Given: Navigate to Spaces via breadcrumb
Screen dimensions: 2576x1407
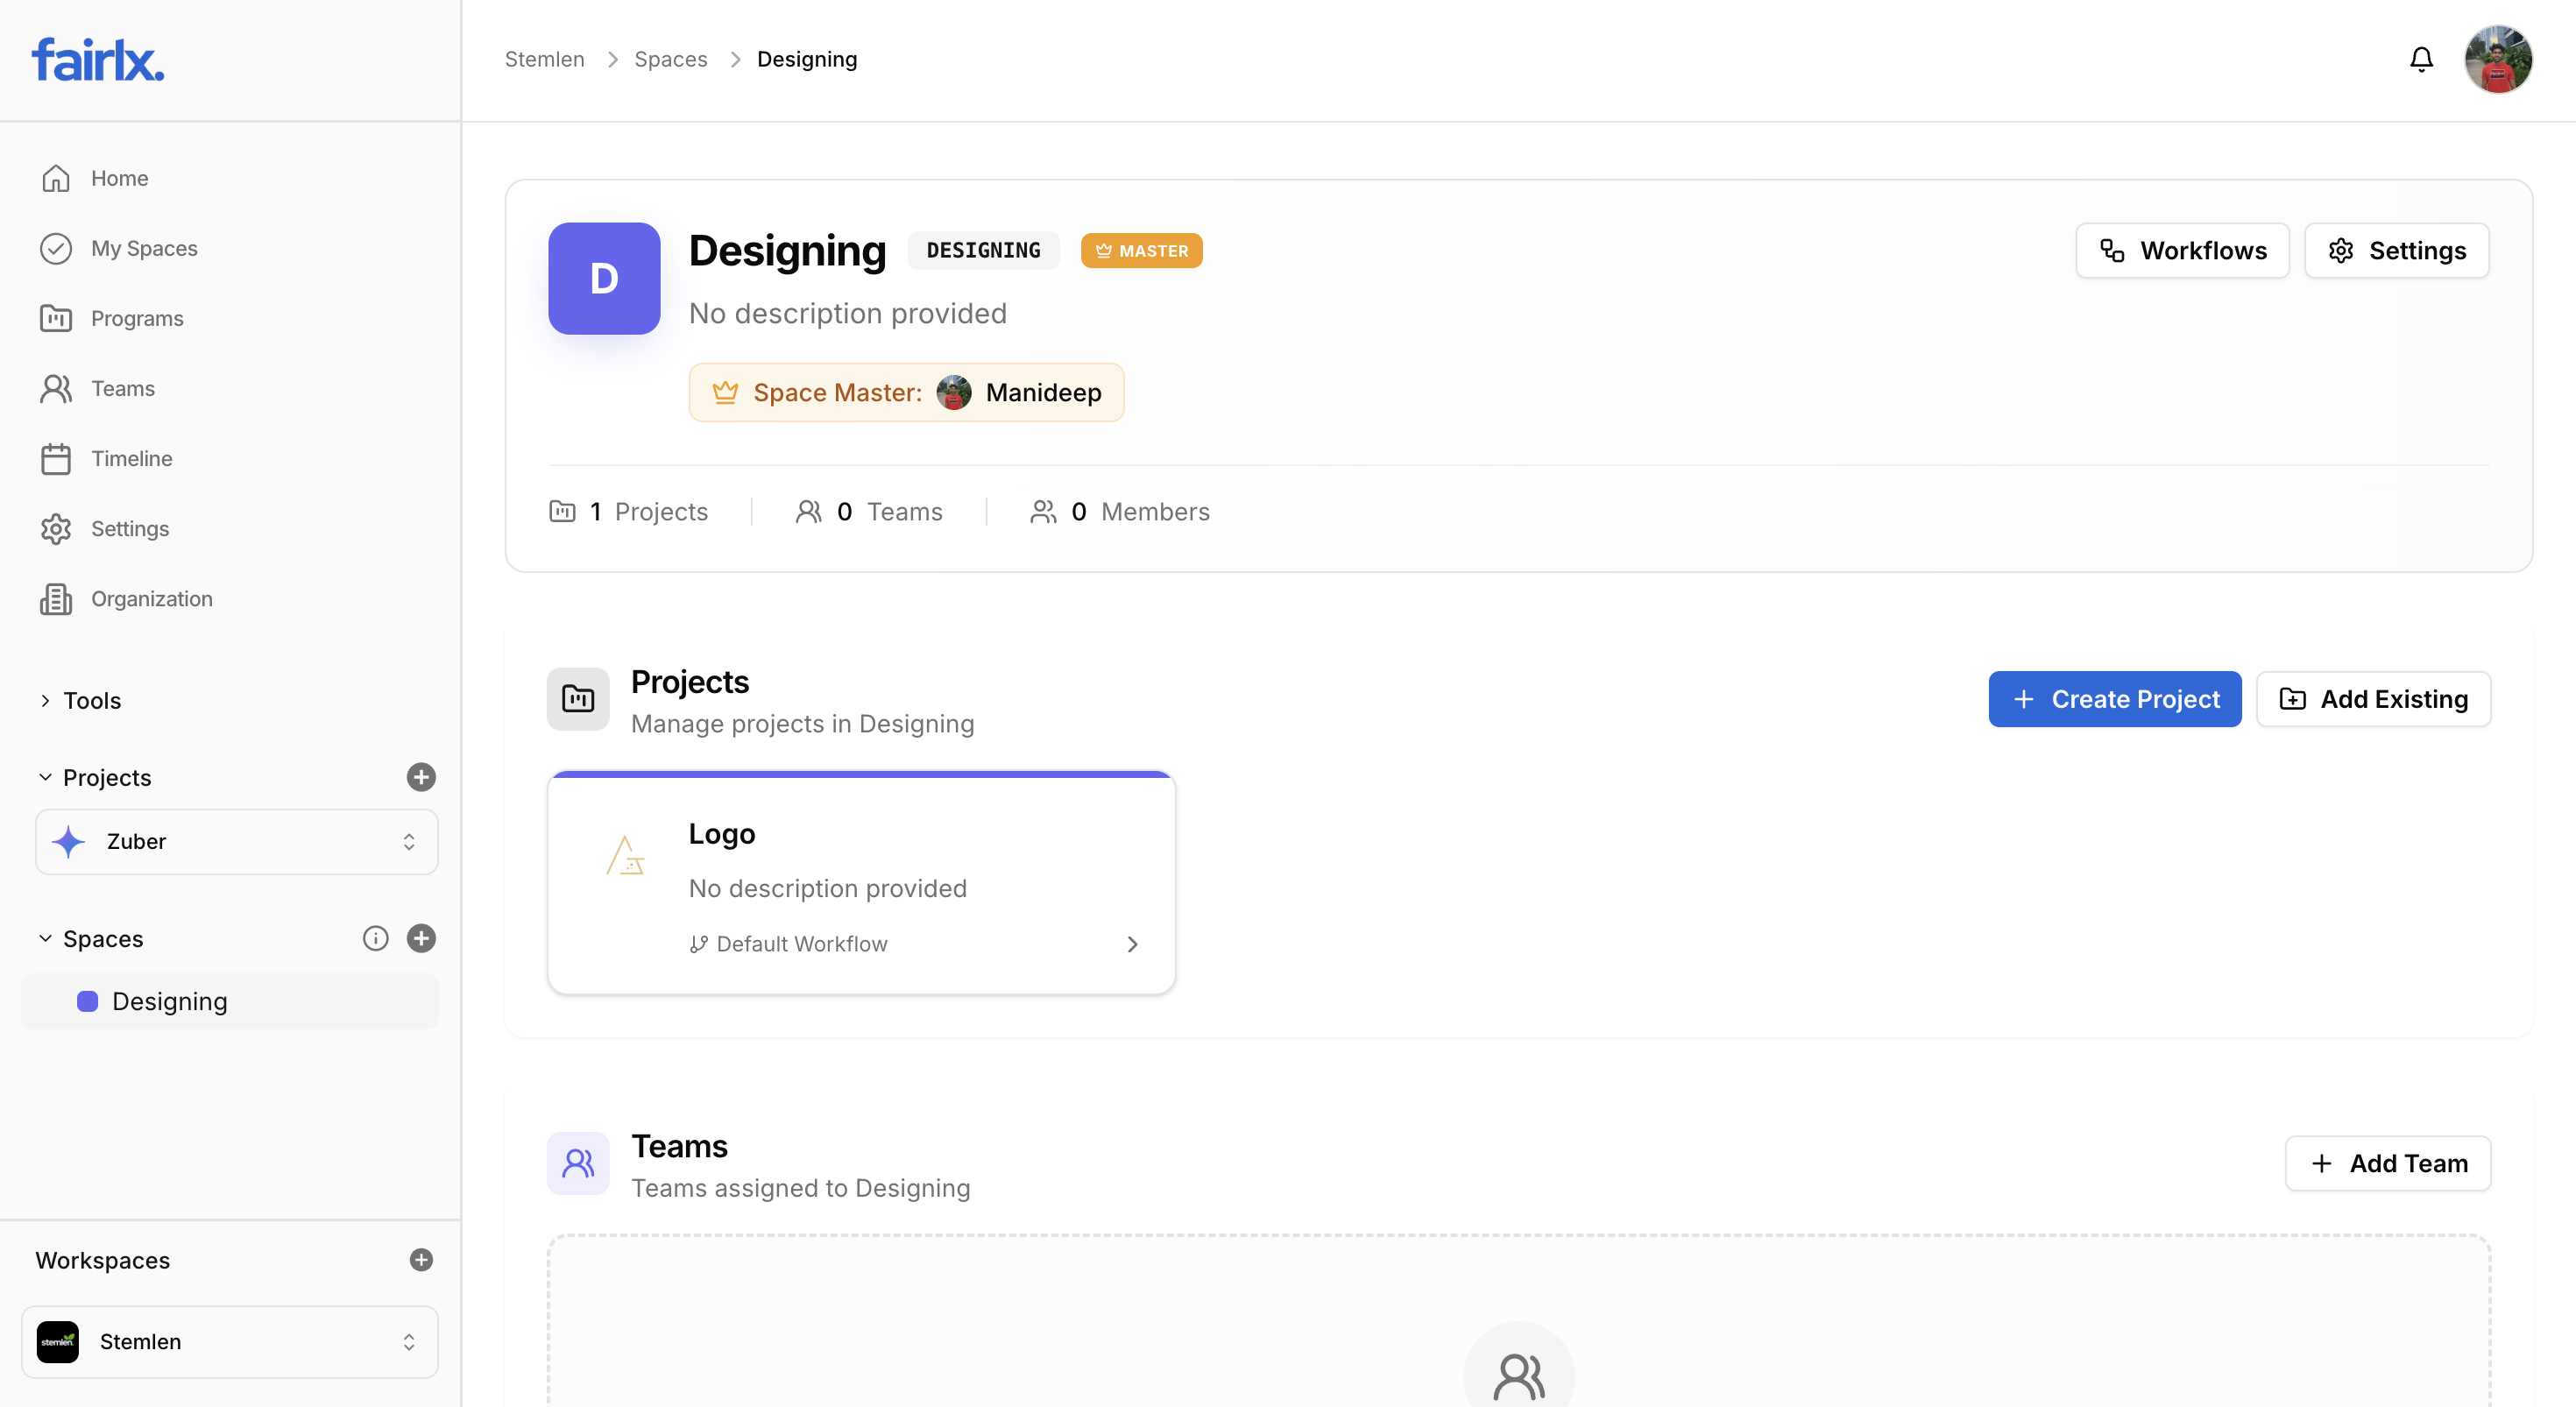Looking at the screenshot, I should 670,59.
